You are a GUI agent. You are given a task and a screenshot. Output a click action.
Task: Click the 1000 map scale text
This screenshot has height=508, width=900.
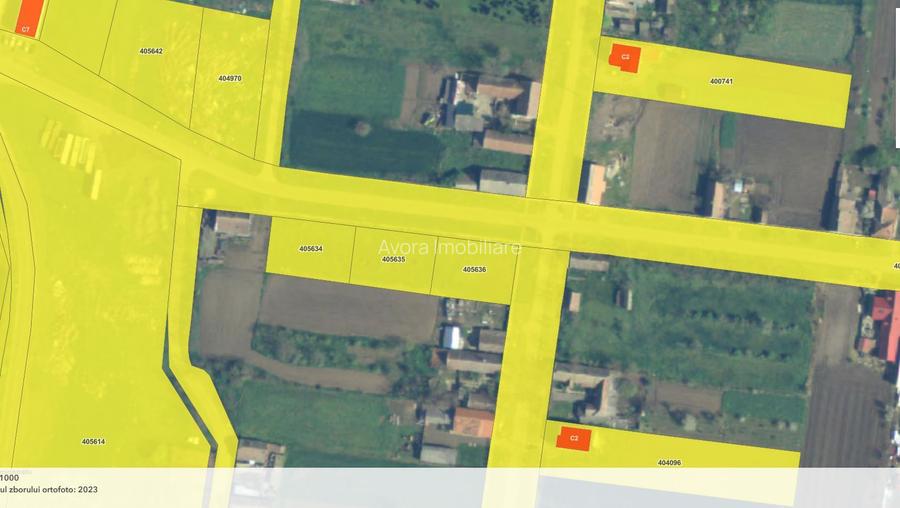[x=10, y=478]
